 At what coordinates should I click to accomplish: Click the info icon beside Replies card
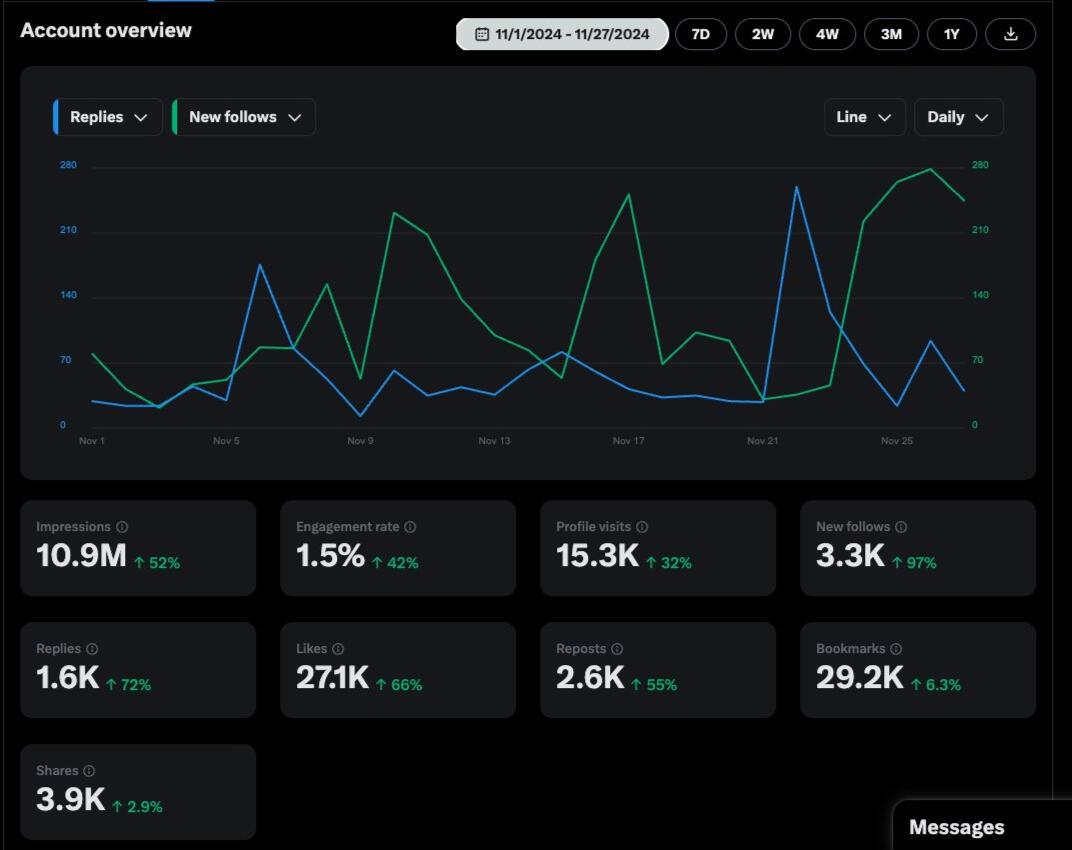click(92, 649)
